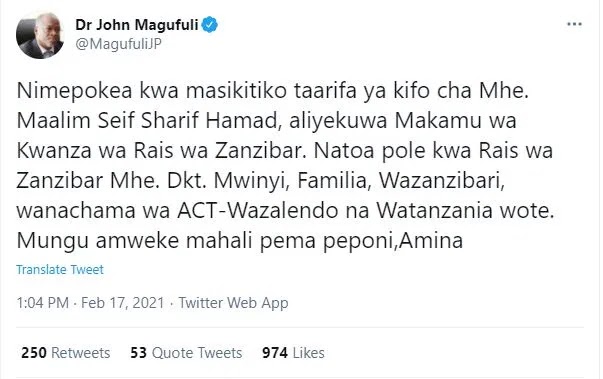Image resolution: width=603 pixels, height=379 pixels.
Task: Open the Twitter Web App source link
Action: point(233,303)
